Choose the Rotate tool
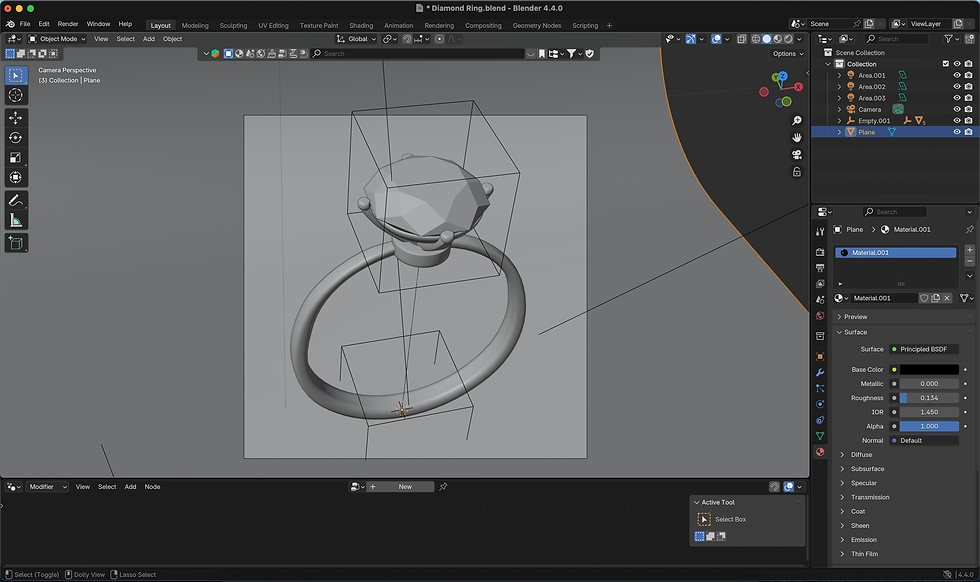Image resolution: width=980 pixels, height=582 pixels. click(16, 138)
